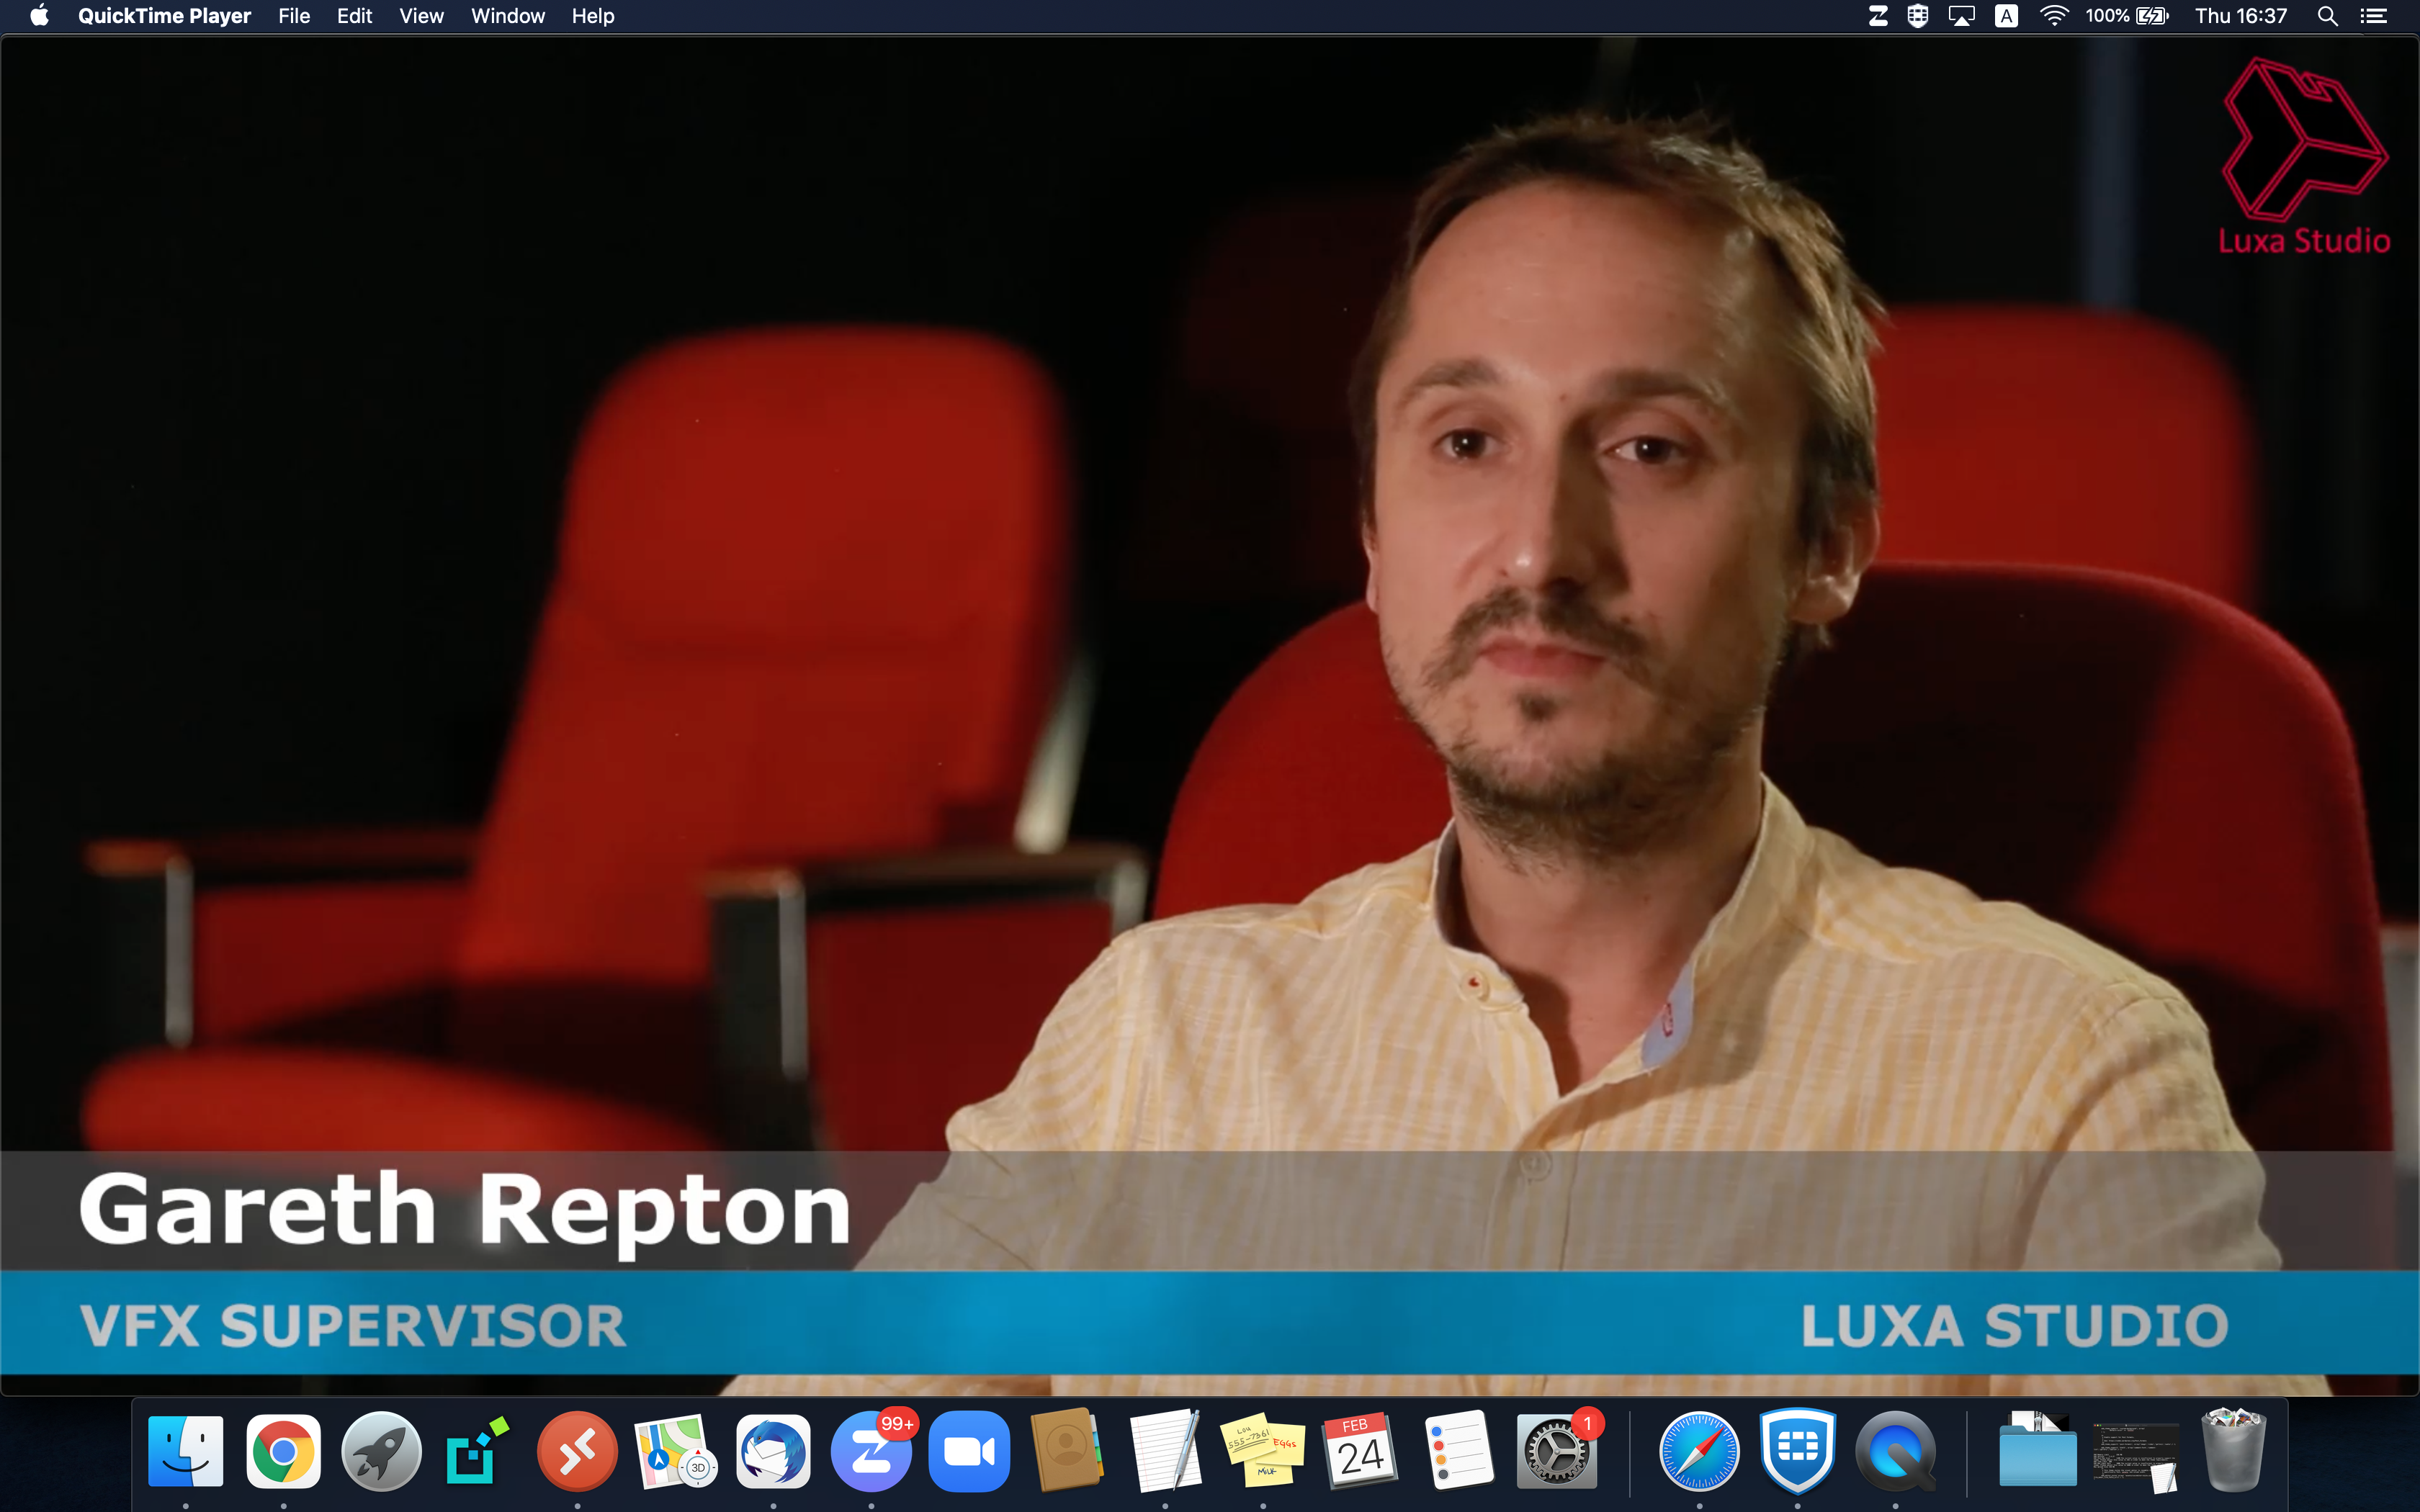This screenshot has height=1512, width=2420.
Task: Open Microsoft Remote Desktop from the Dock
Action: click(x=577, y=1450)
